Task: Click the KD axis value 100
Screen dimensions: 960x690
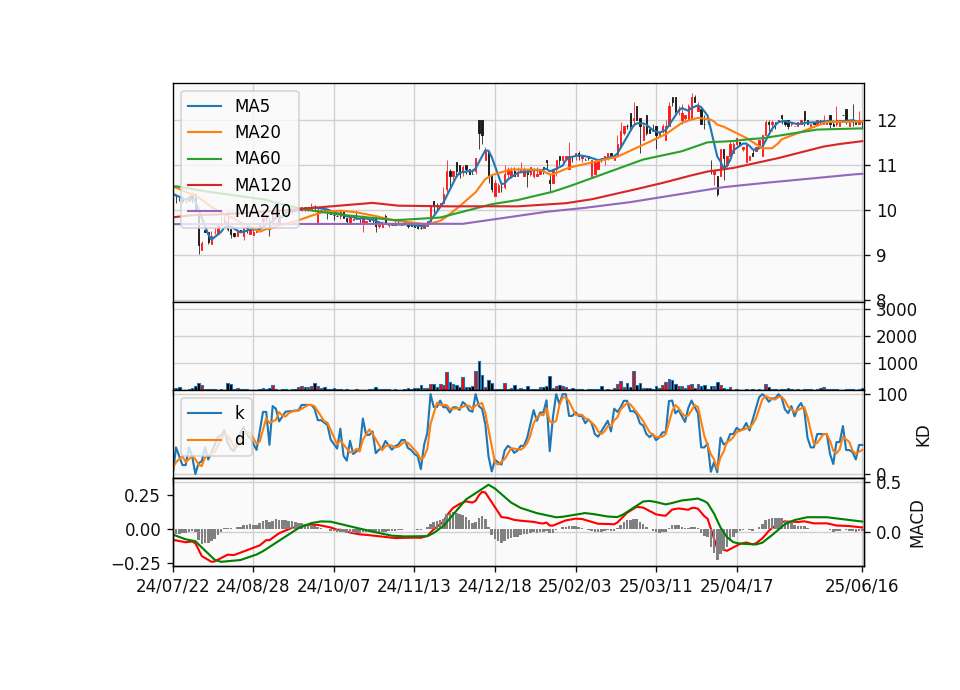Action: pos(892,395)
